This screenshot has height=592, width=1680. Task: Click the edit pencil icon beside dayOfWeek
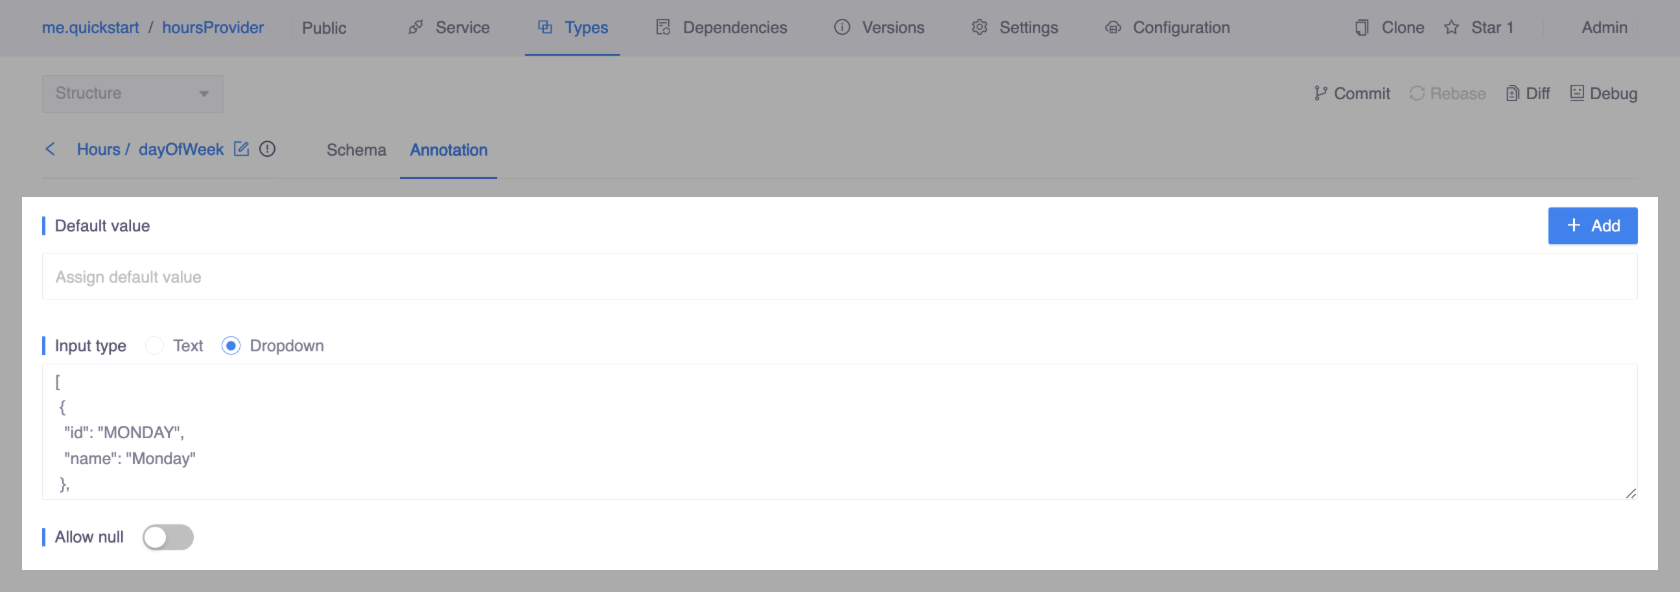241,149
